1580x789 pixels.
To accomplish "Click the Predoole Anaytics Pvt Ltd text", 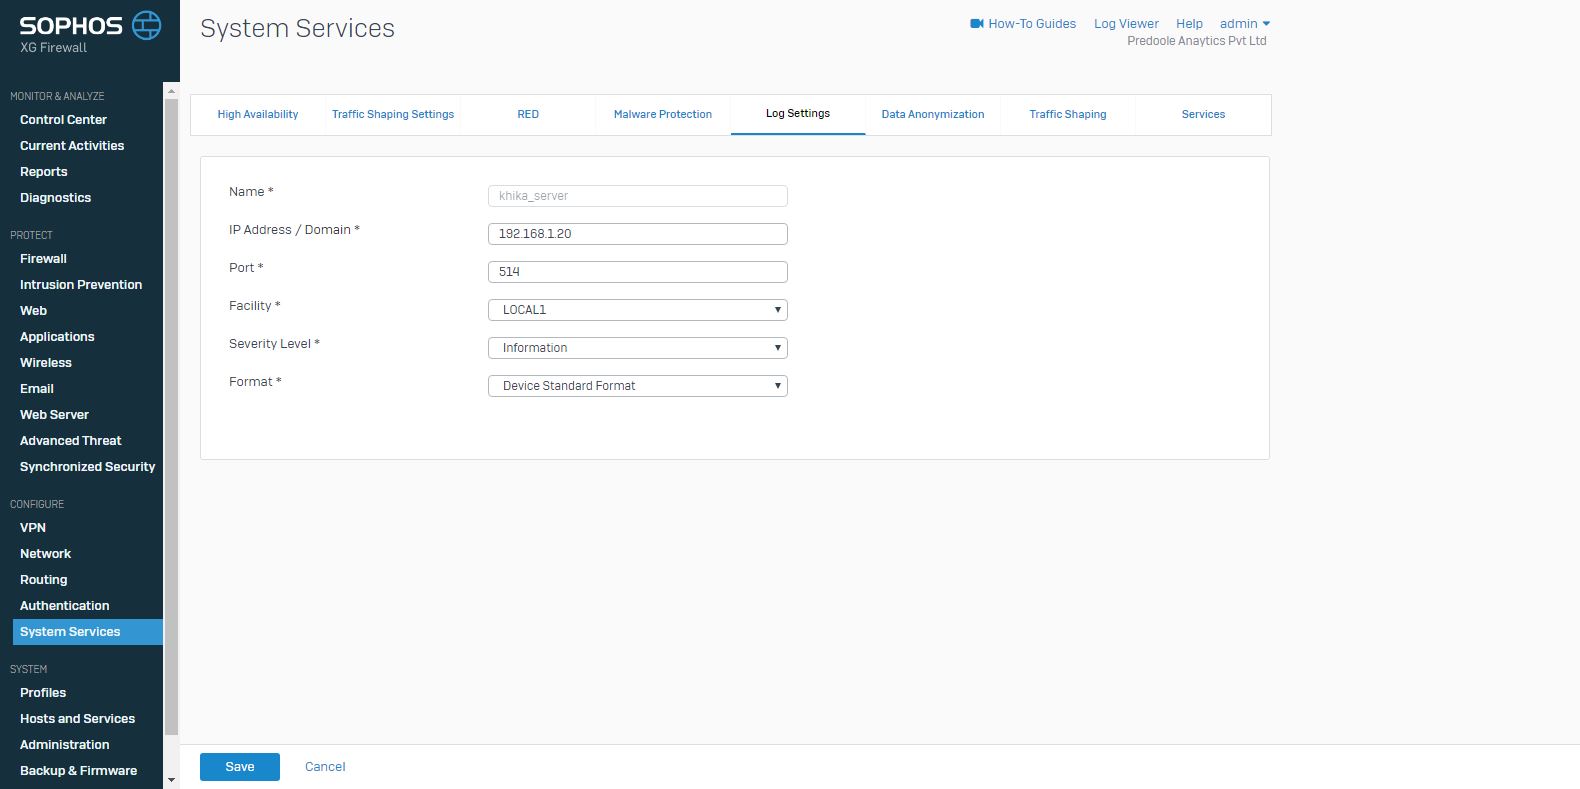I will 1197,41.
